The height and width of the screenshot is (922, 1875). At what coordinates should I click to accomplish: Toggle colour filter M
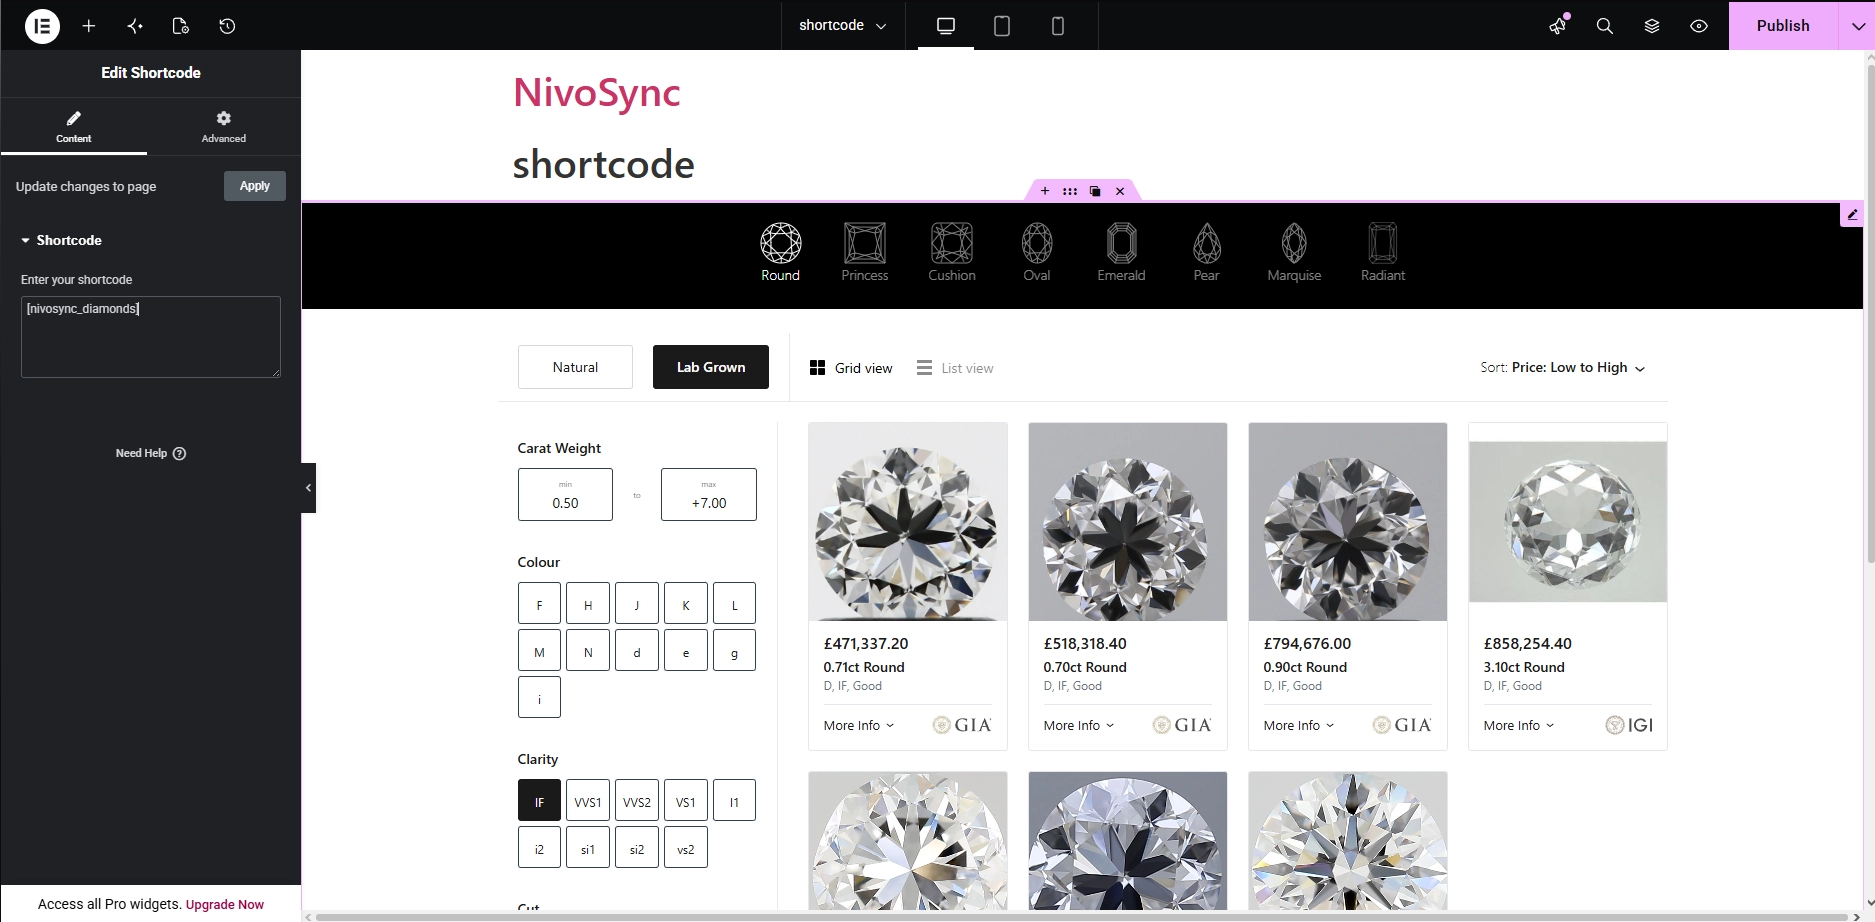point(539,651)
